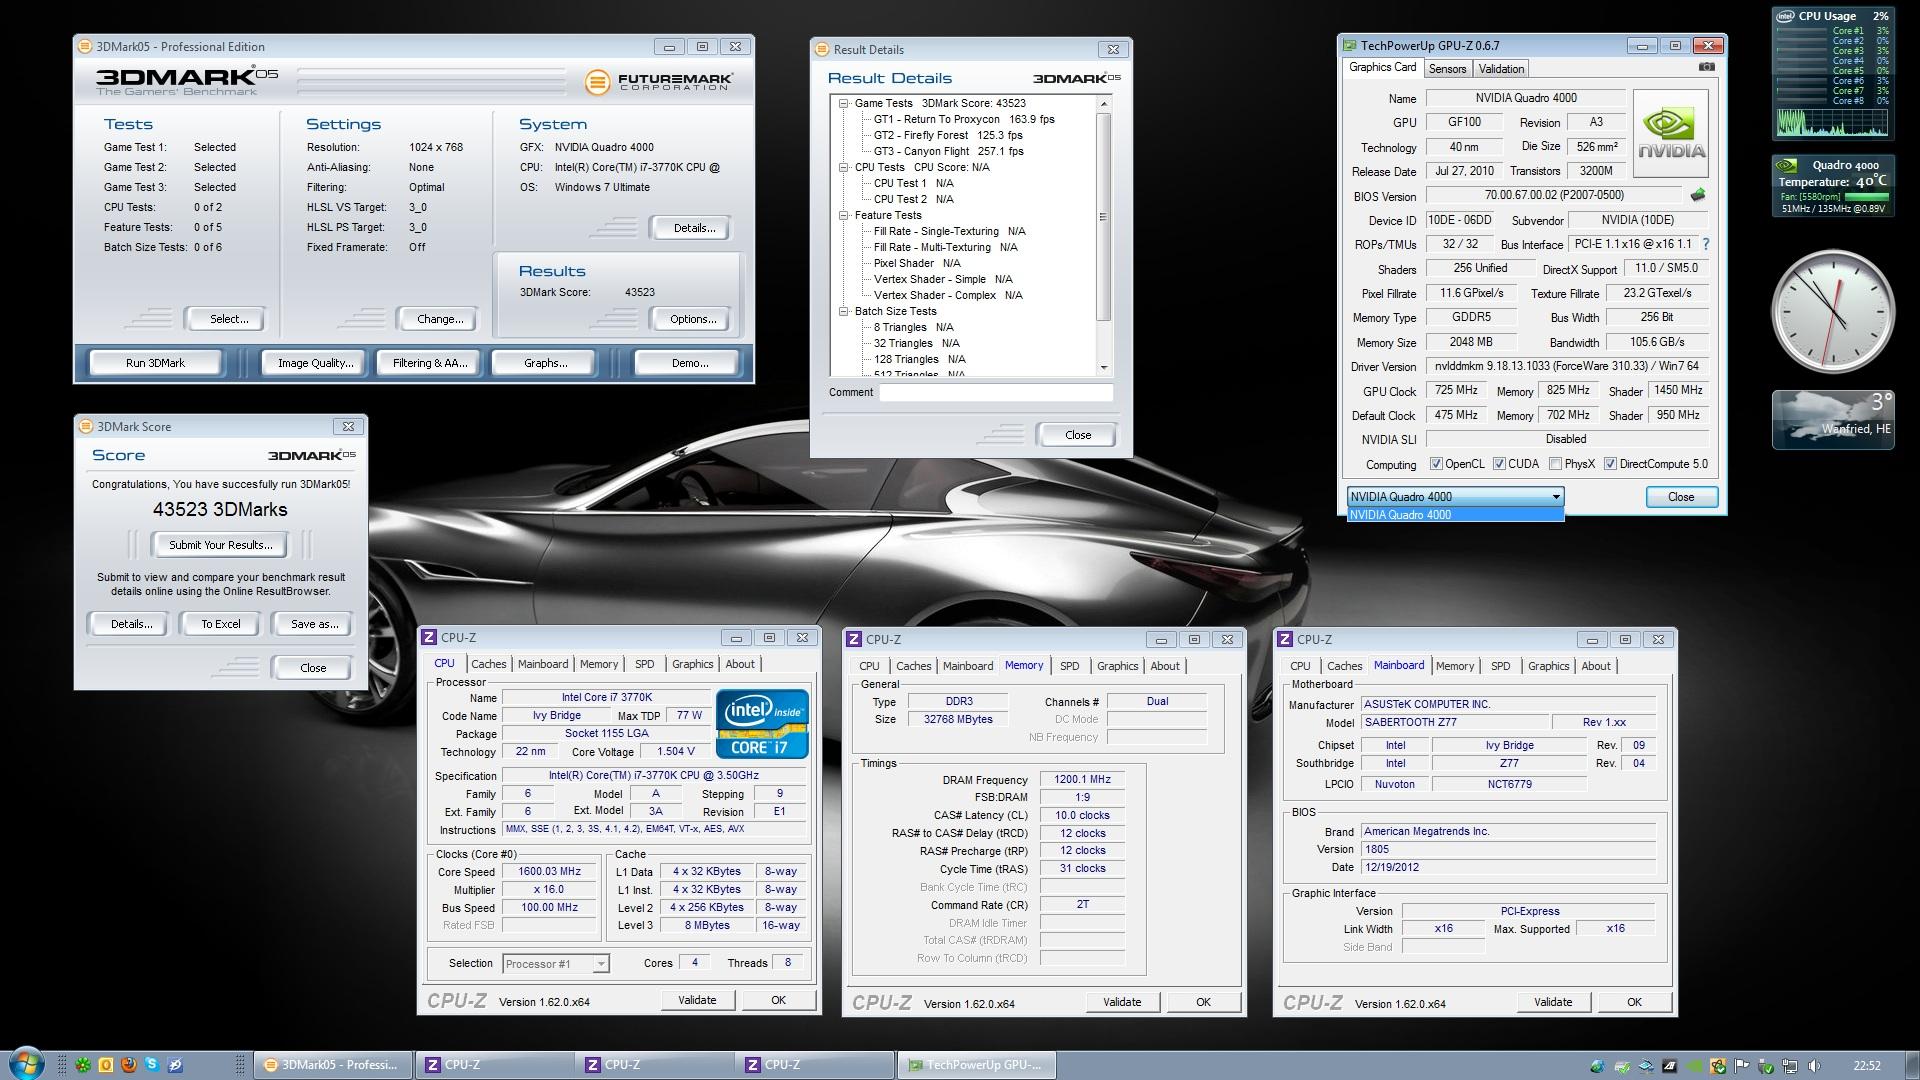Click the Intel Core i7 badge in CPU-Z
The image size is (1920, 1080).
762,723
